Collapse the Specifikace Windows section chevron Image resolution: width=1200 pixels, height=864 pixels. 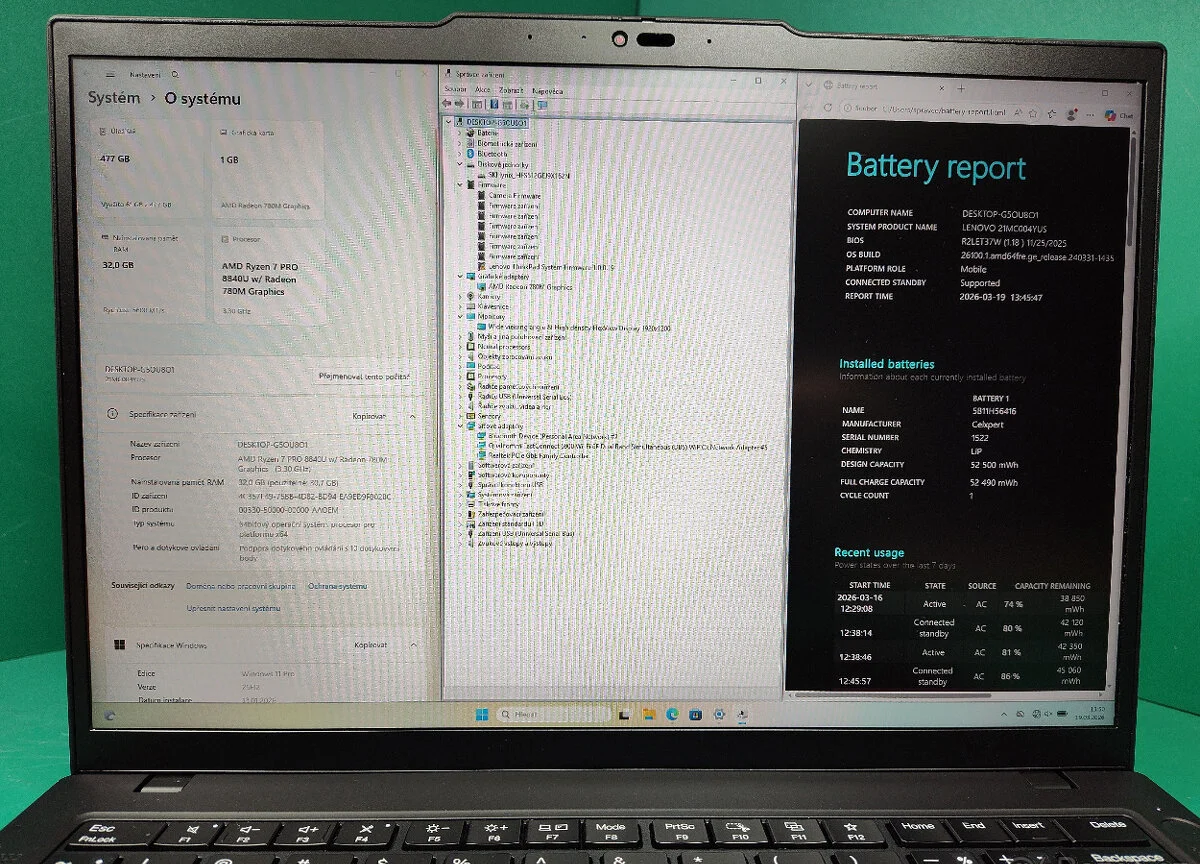[414, 646]
